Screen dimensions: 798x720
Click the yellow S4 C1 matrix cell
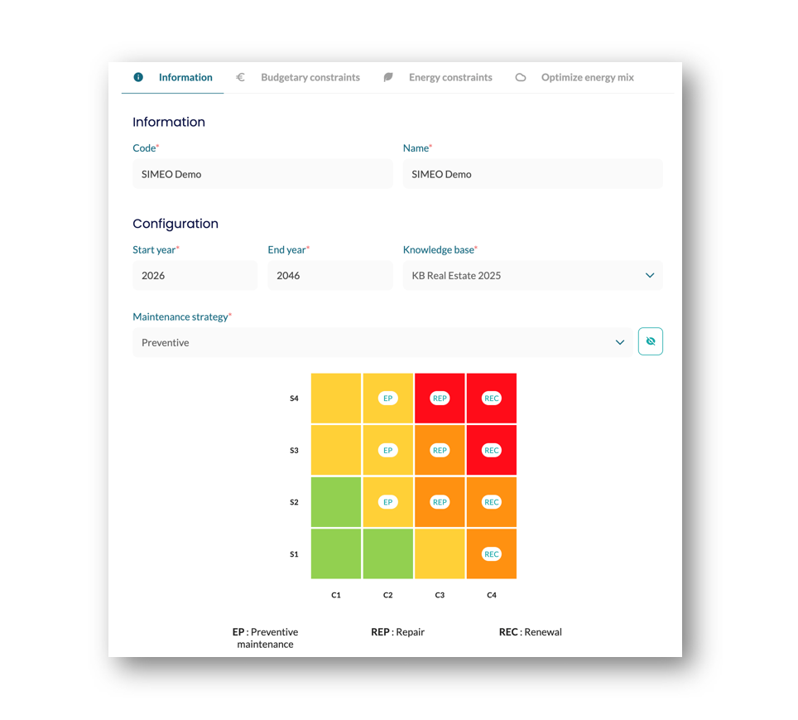[336, 398]
